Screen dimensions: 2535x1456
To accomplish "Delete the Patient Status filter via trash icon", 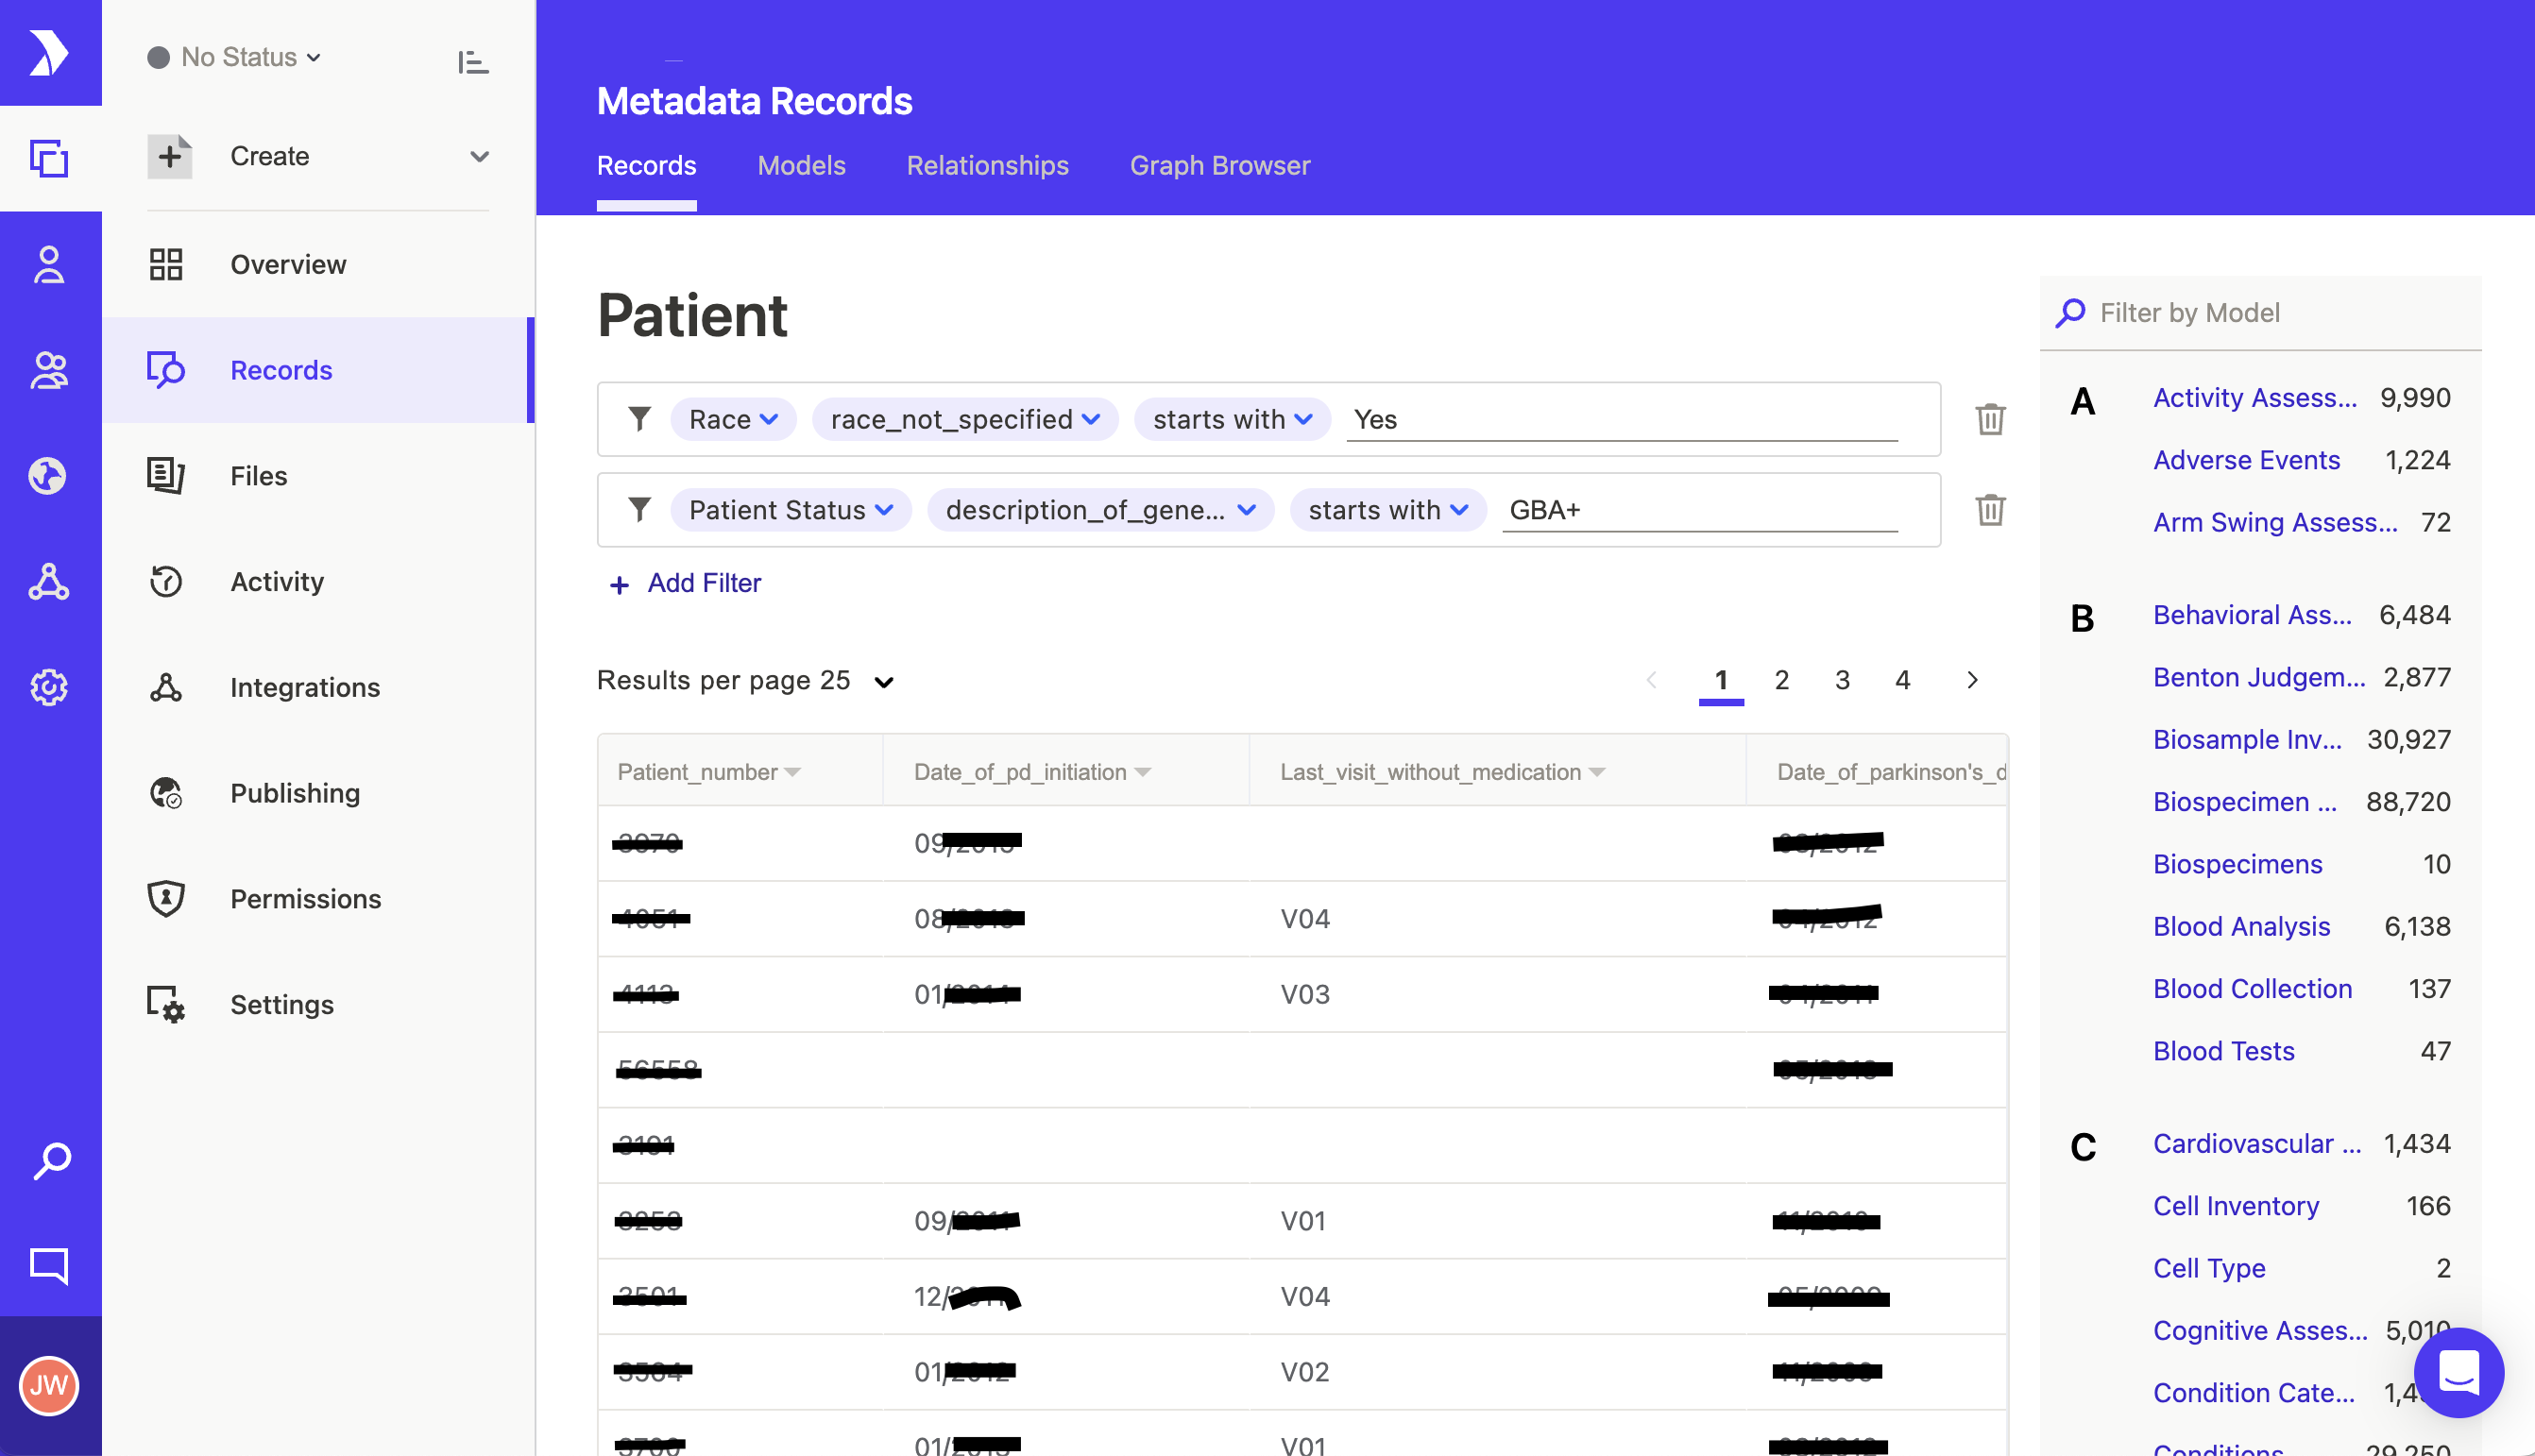I will [x=1990, y=510].
